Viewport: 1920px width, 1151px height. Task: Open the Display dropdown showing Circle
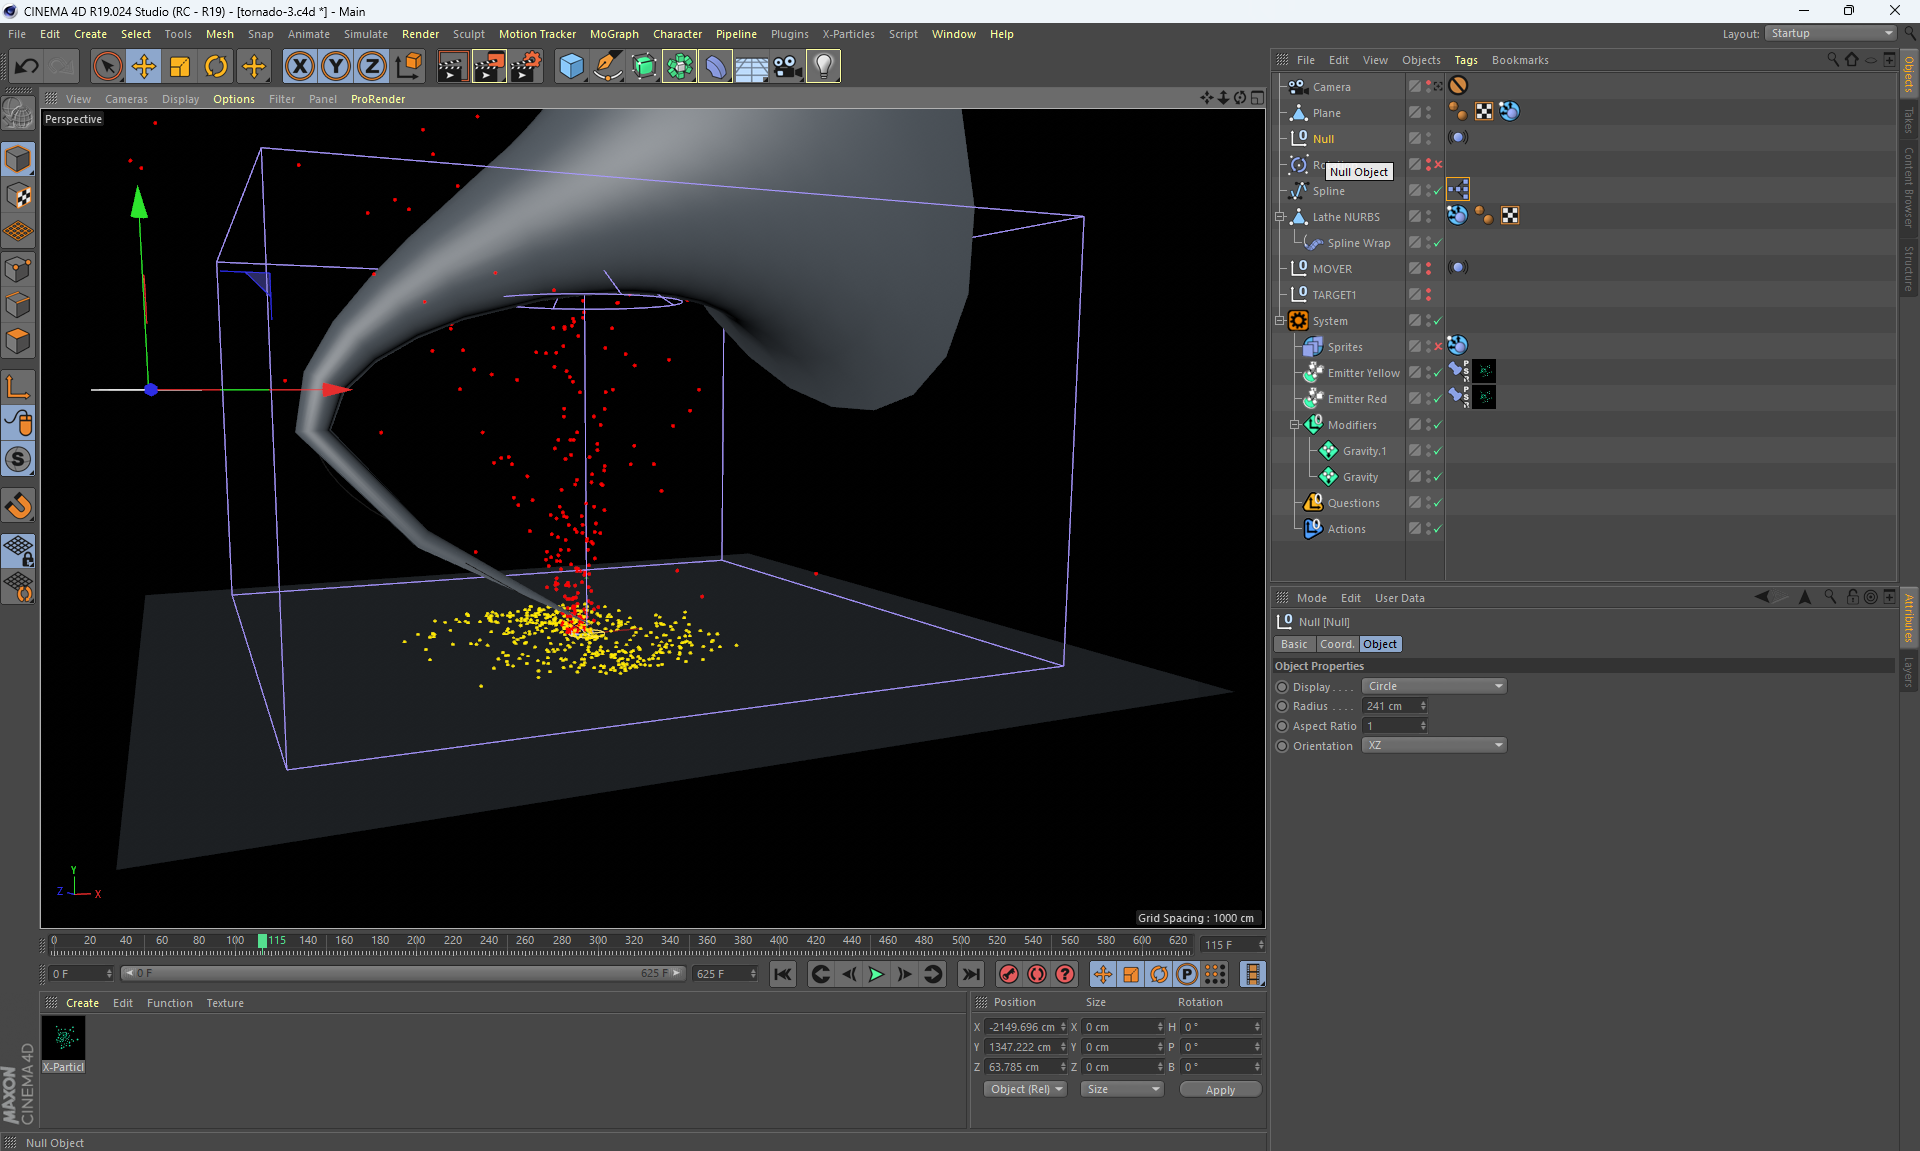pos(1433,686)
